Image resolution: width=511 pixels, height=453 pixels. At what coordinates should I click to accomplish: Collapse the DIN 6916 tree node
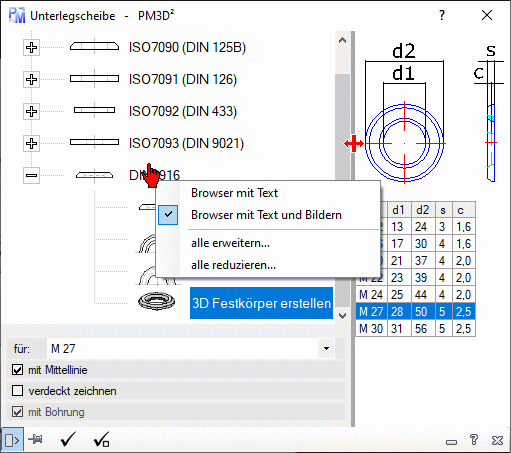pos(31,175)
